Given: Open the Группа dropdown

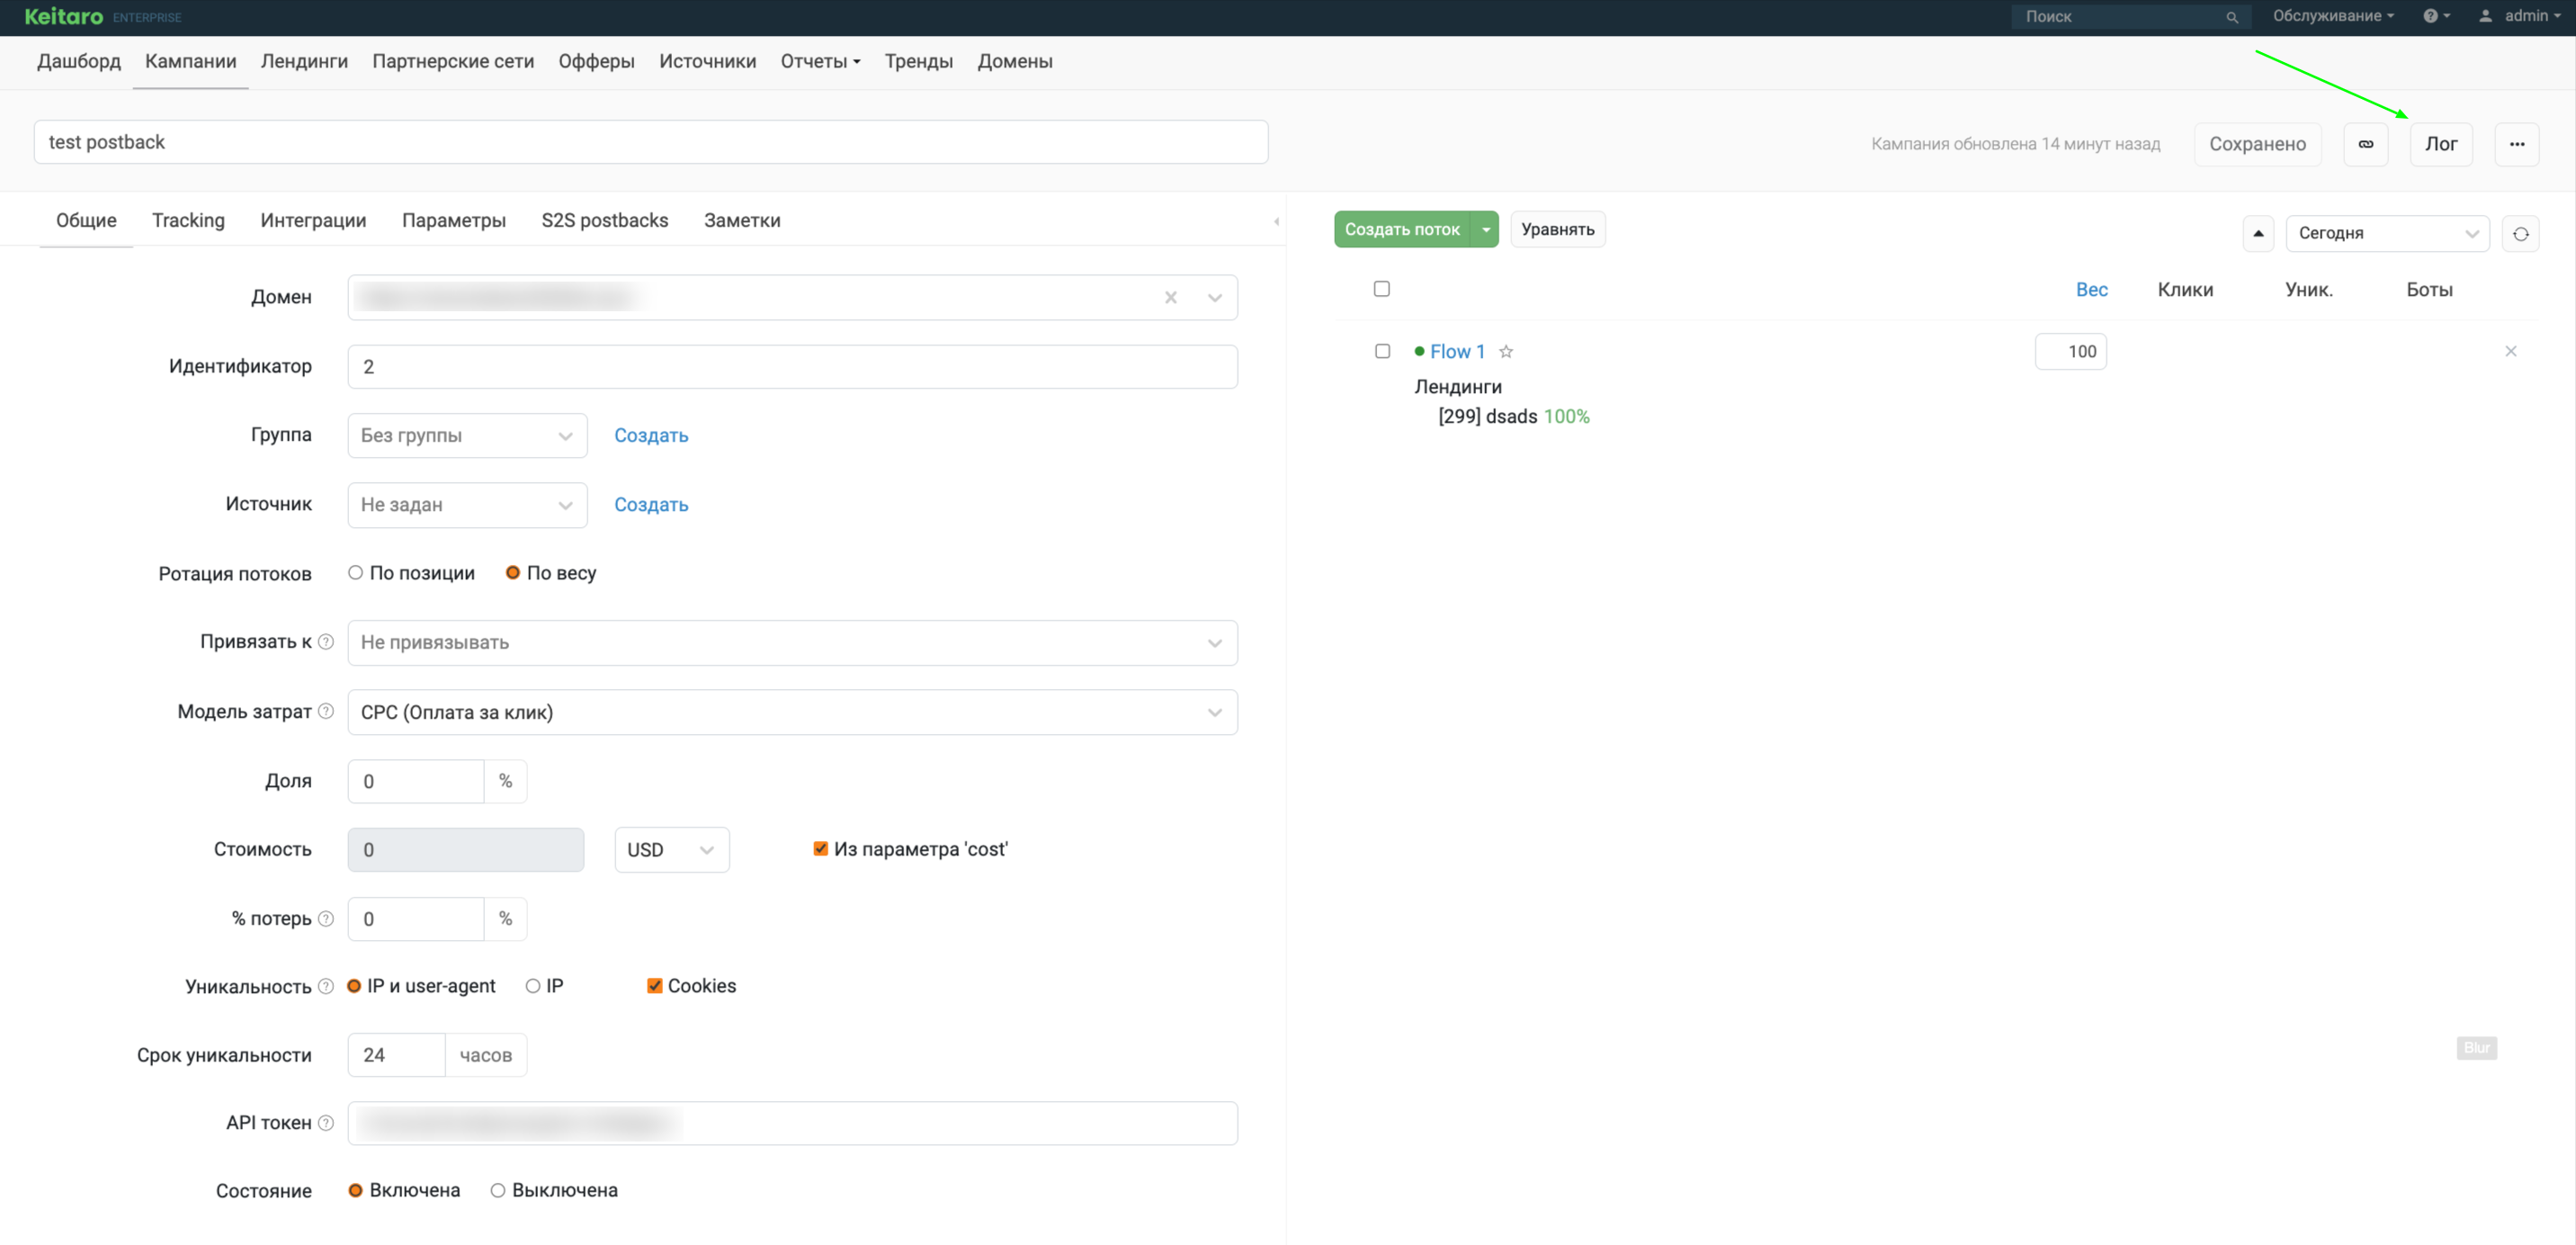Looking at the screenshot, I should click(467, 436).
